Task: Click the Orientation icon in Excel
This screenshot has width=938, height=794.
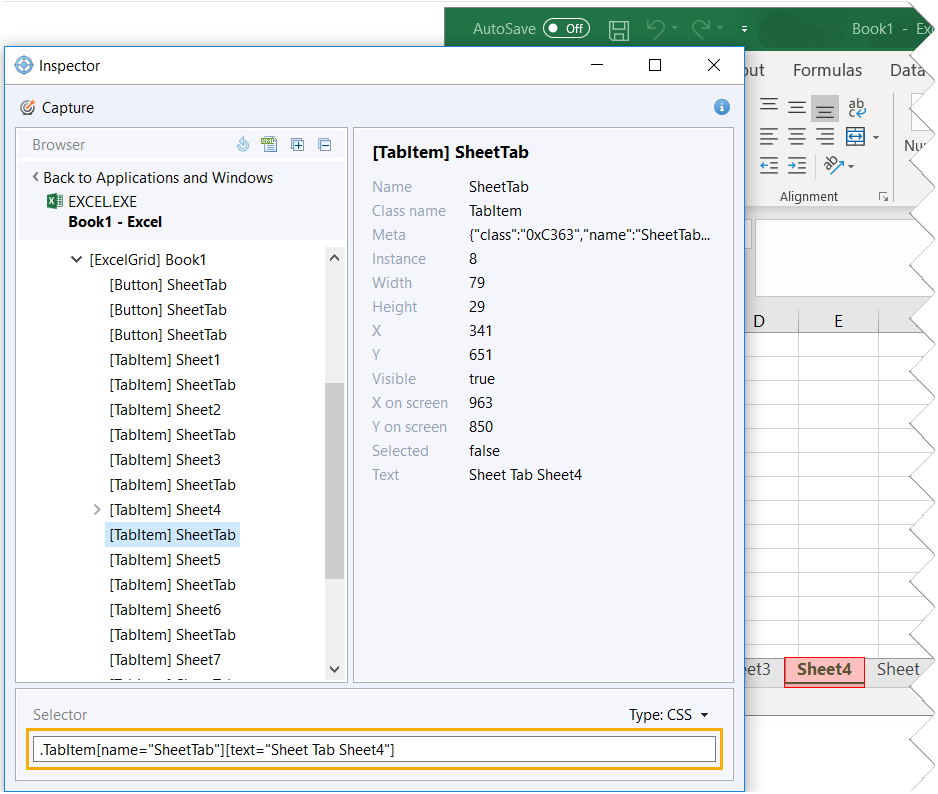Action: (x=833, y=165)
